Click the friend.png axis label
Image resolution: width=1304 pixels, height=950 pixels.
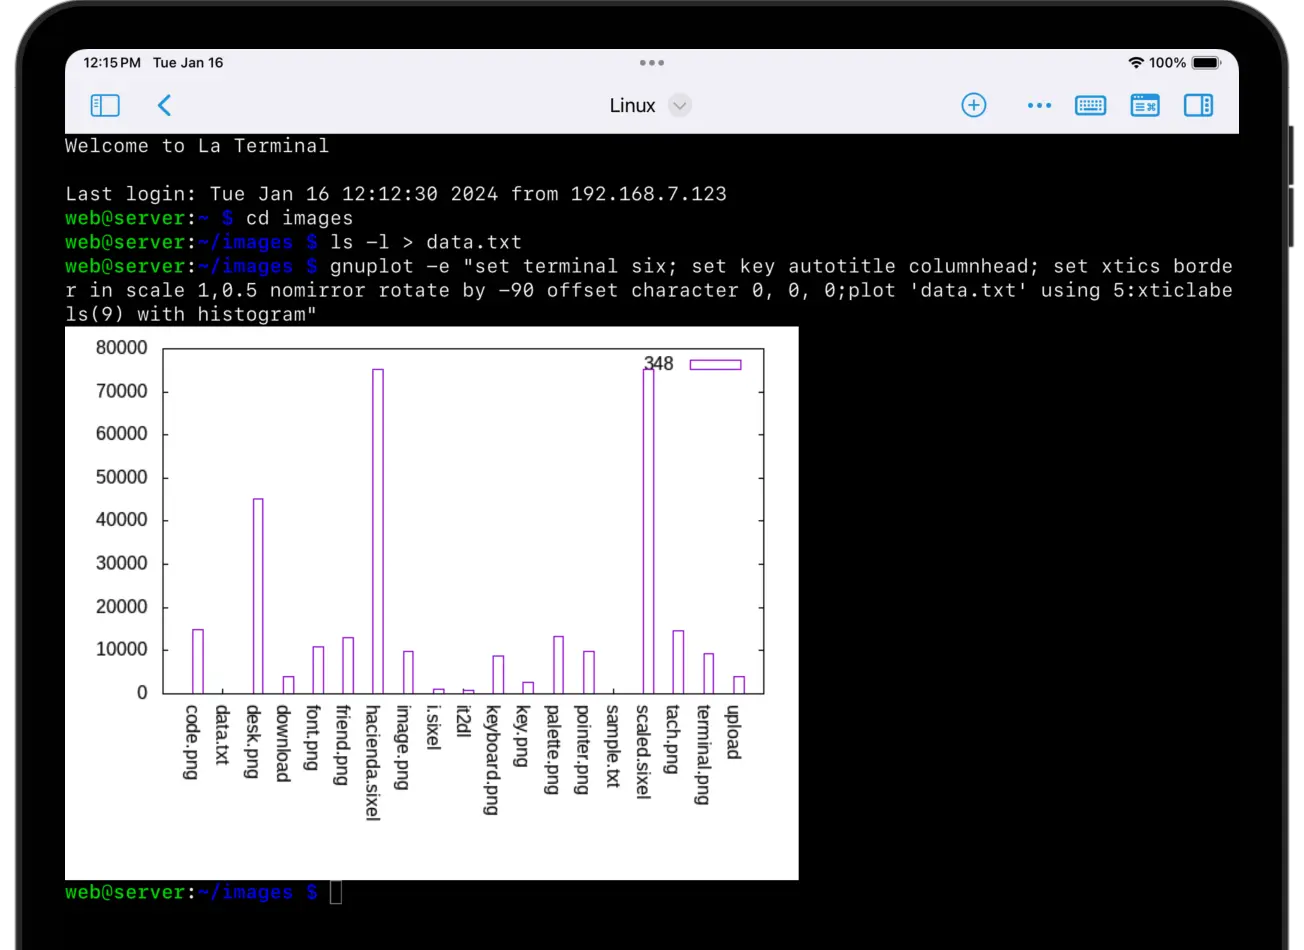pos(343,745)
